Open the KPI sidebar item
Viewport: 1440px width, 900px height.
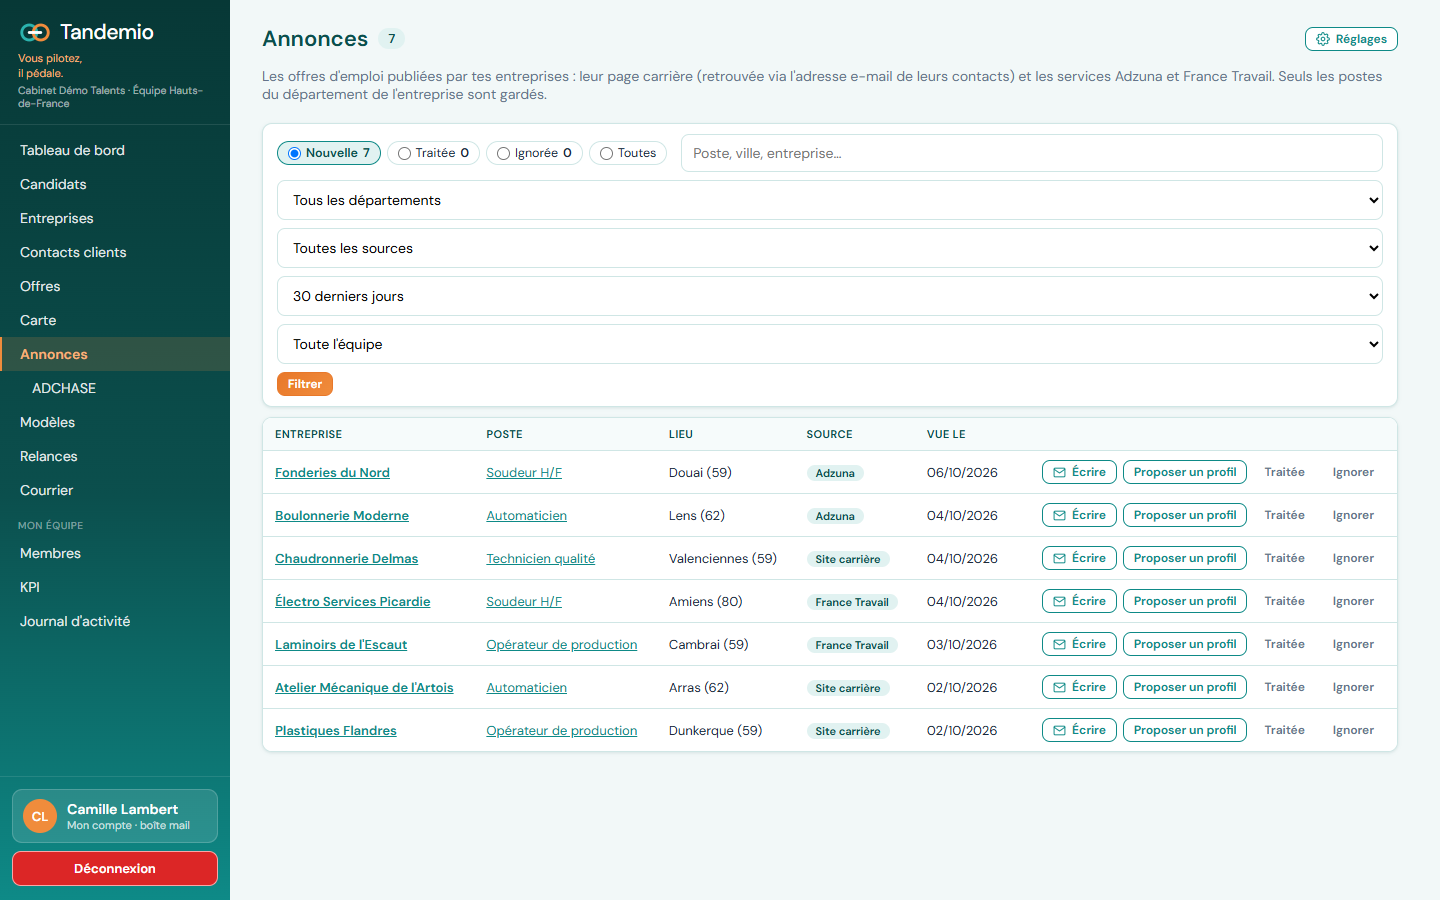115,587
